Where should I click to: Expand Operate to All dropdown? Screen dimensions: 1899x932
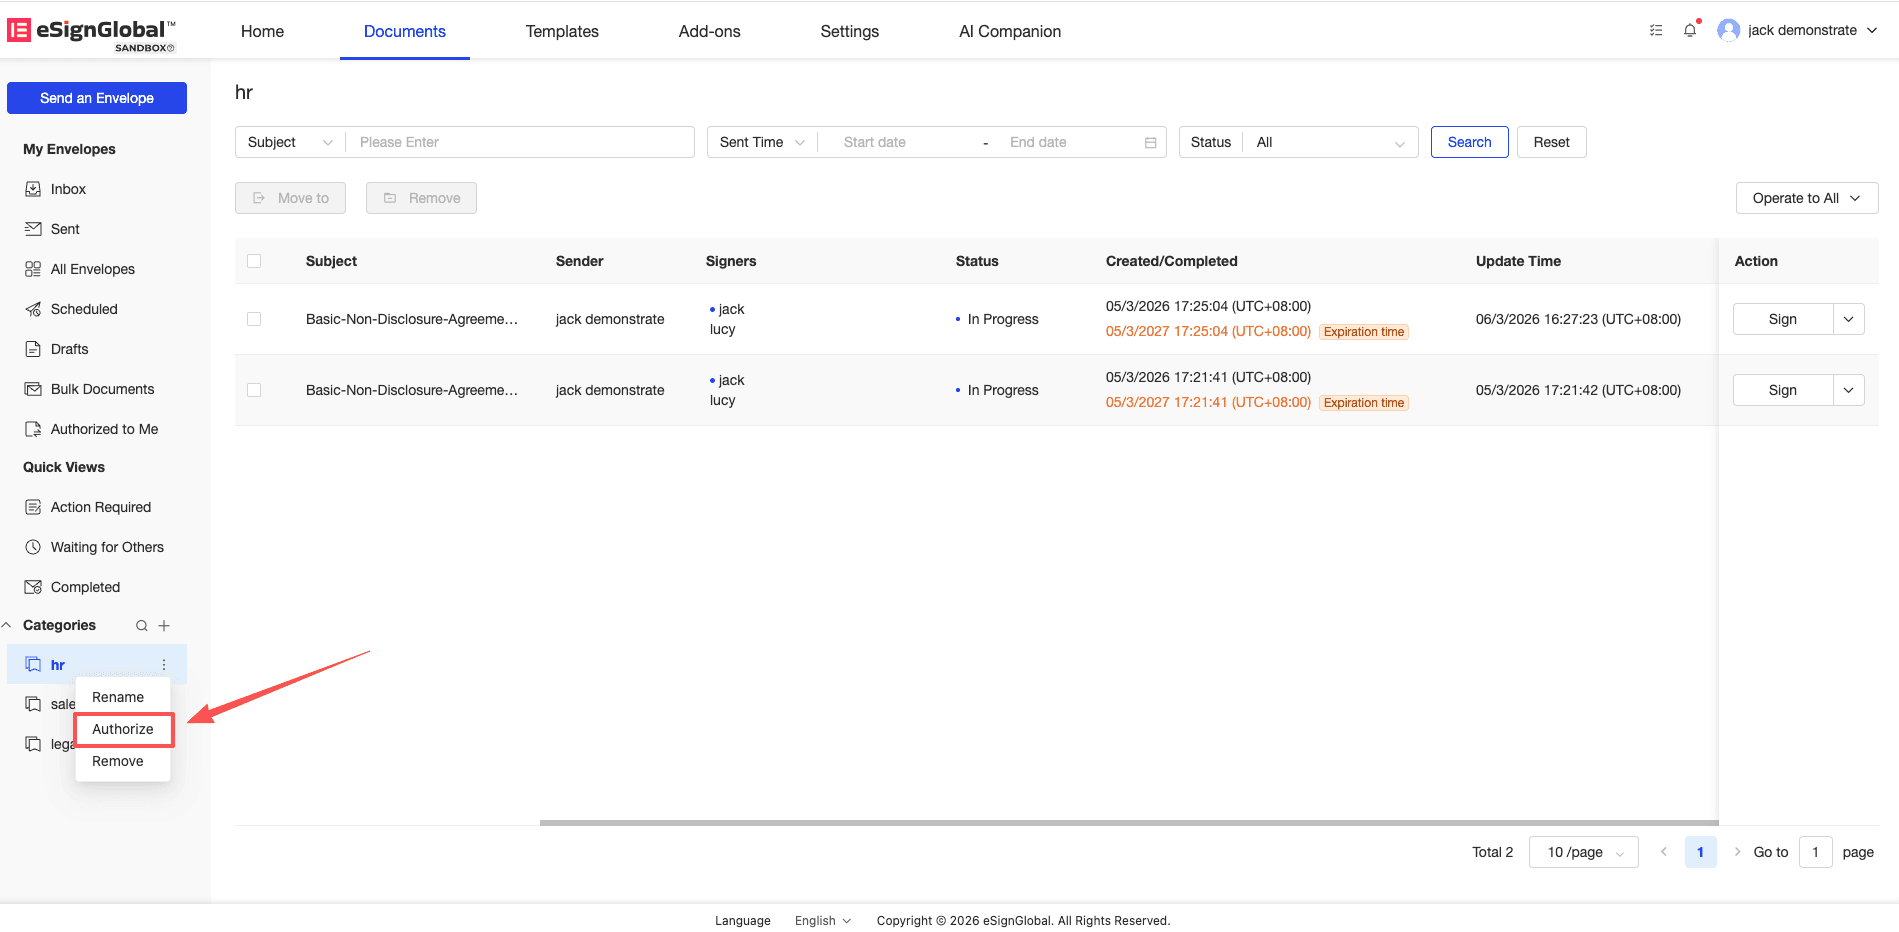[x=1807, y=198]
